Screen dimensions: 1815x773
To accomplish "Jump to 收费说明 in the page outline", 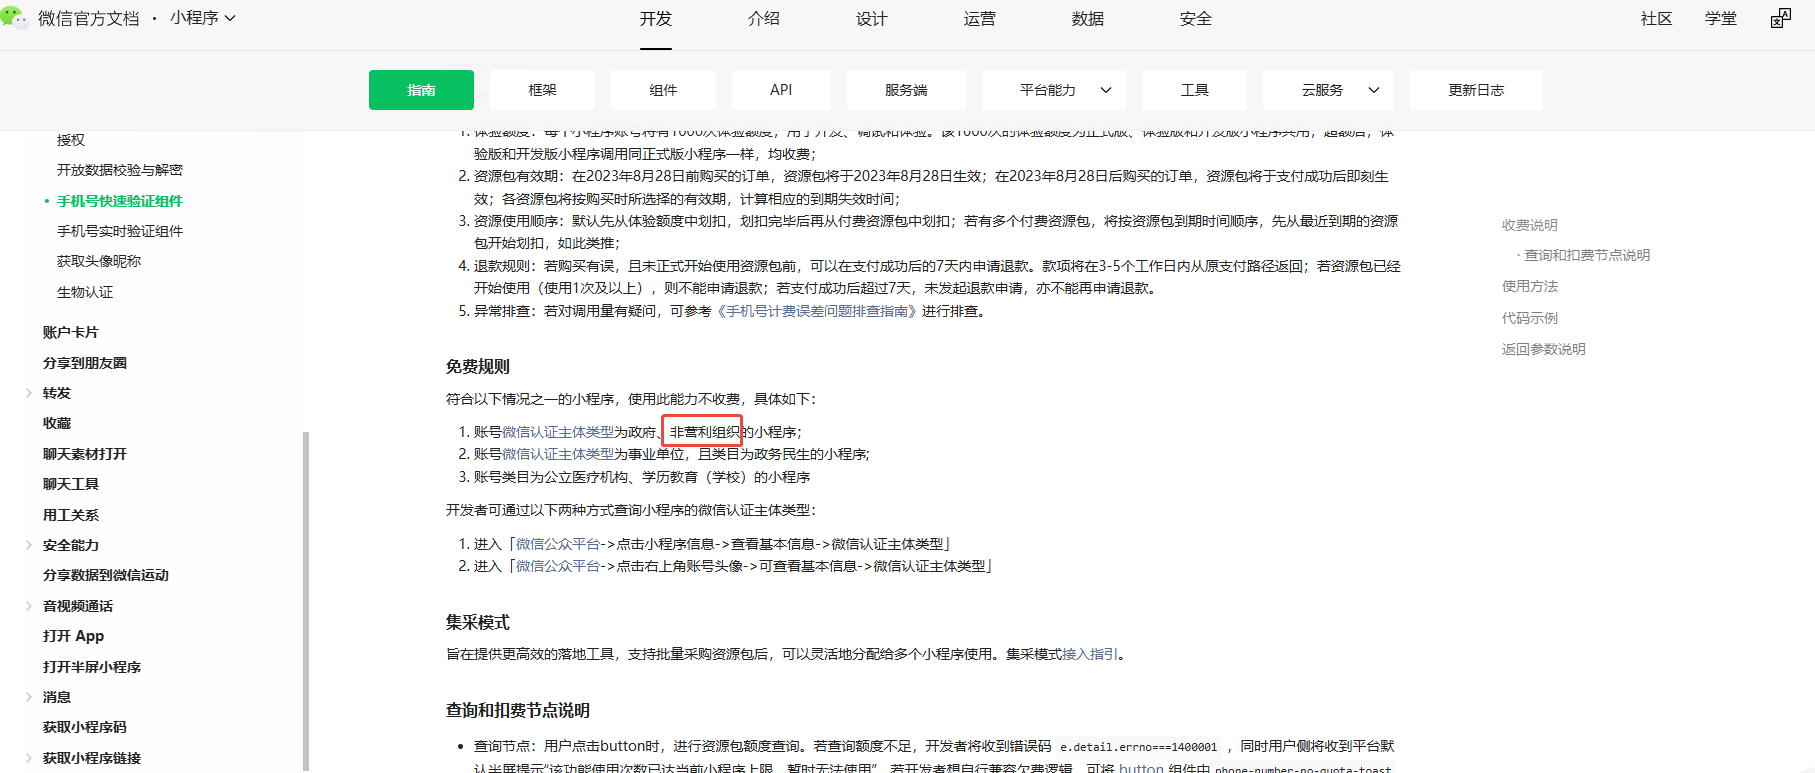I will [1530, 225].
